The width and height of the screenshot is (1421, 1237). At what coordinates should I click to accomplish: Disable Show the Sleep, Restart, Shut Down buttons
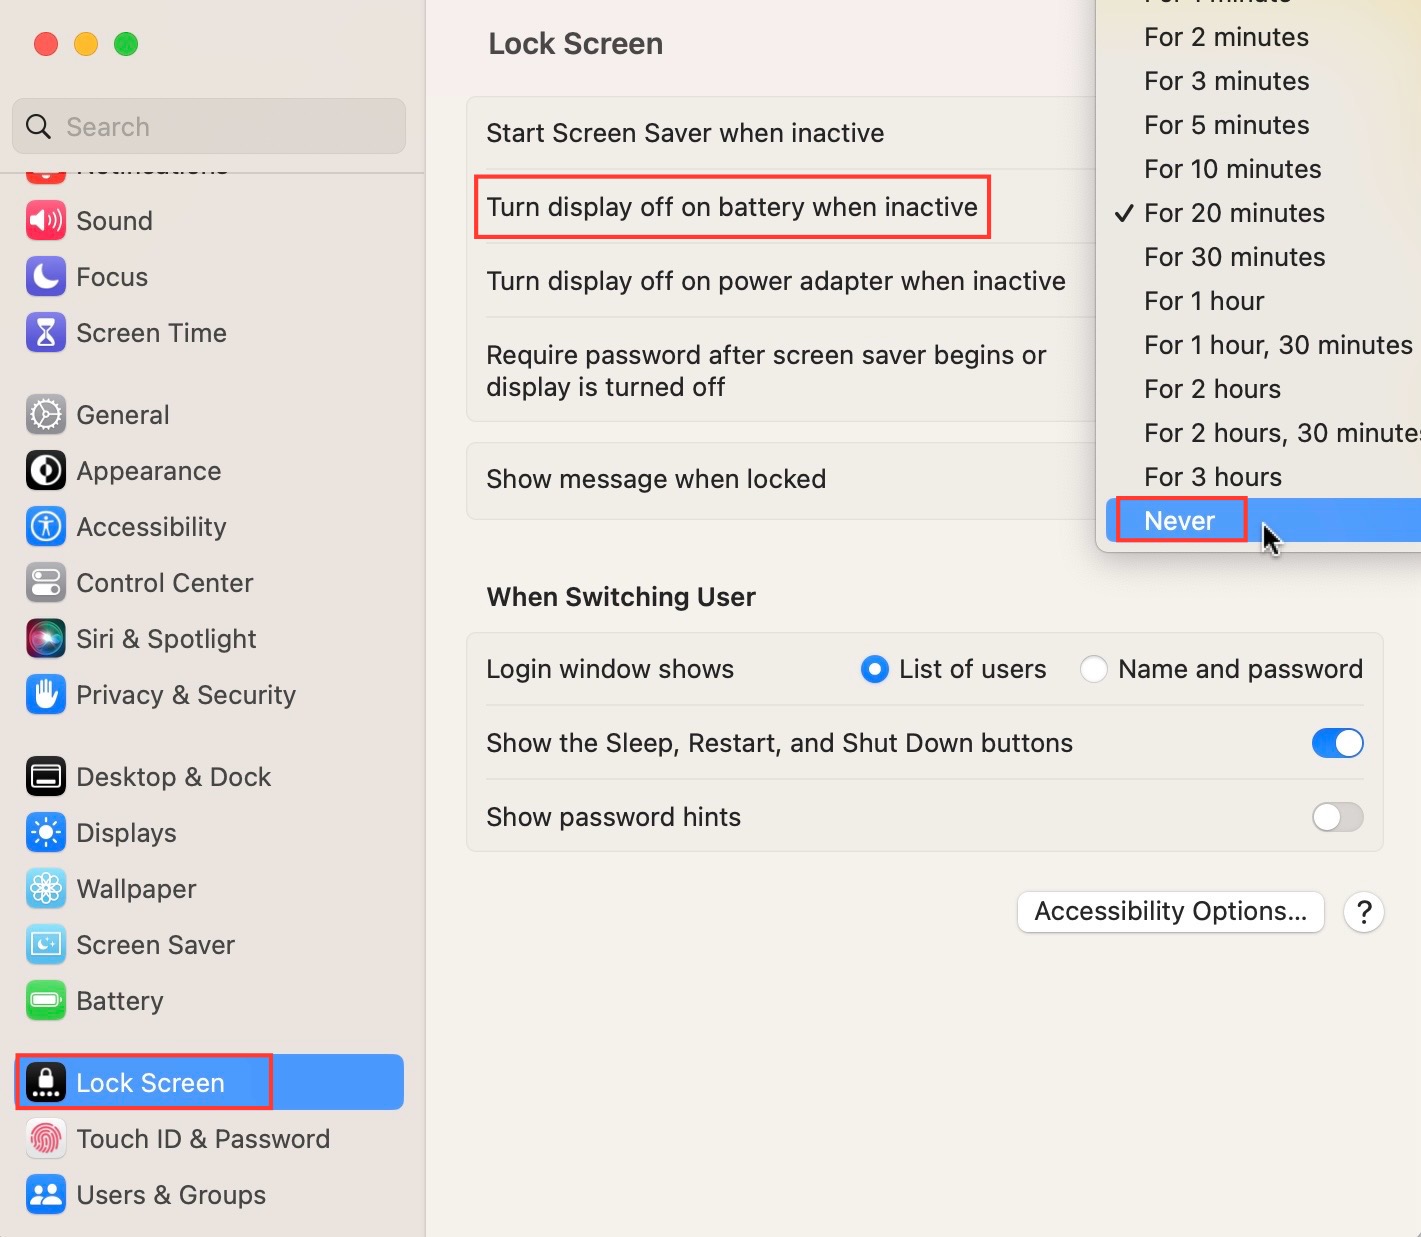coord(1338,743)
